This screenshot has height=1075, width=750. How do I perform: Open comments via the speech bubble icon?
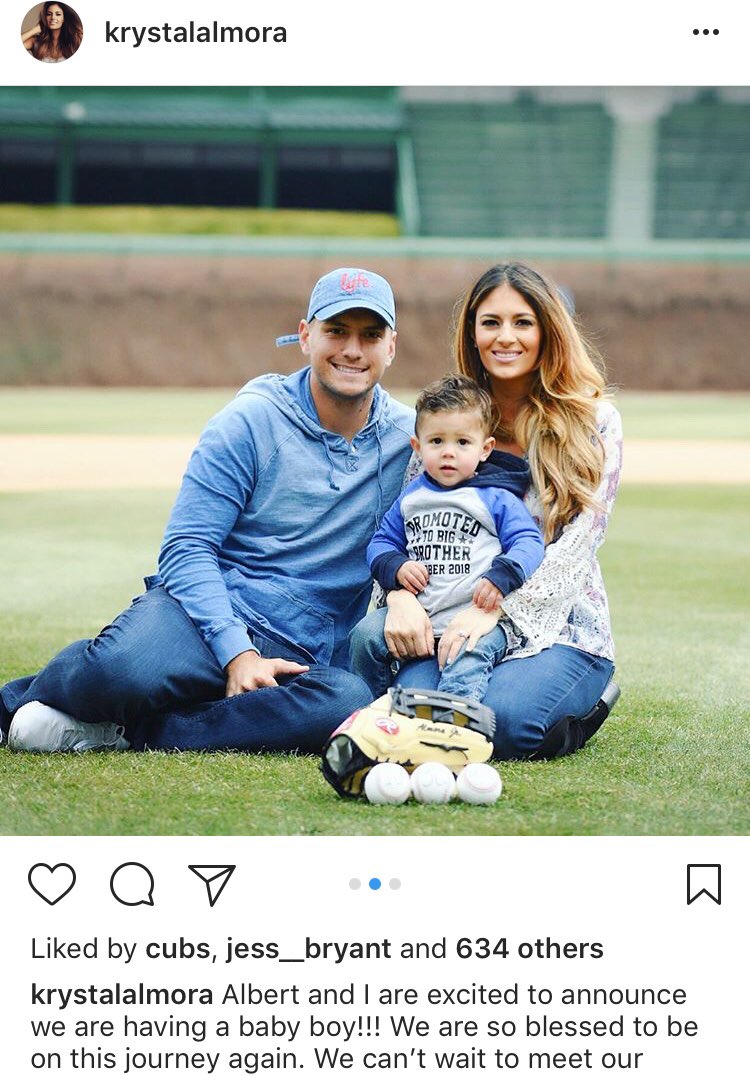(132, 884)
